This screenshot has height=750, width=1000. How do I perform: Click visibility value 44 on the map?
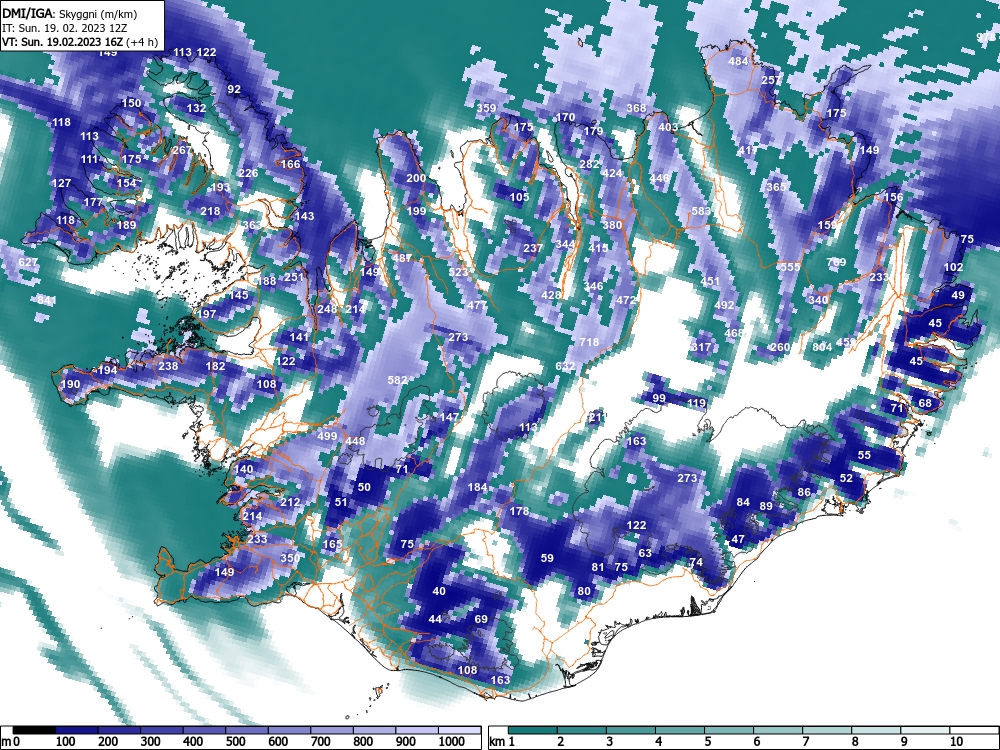(435, 619)
